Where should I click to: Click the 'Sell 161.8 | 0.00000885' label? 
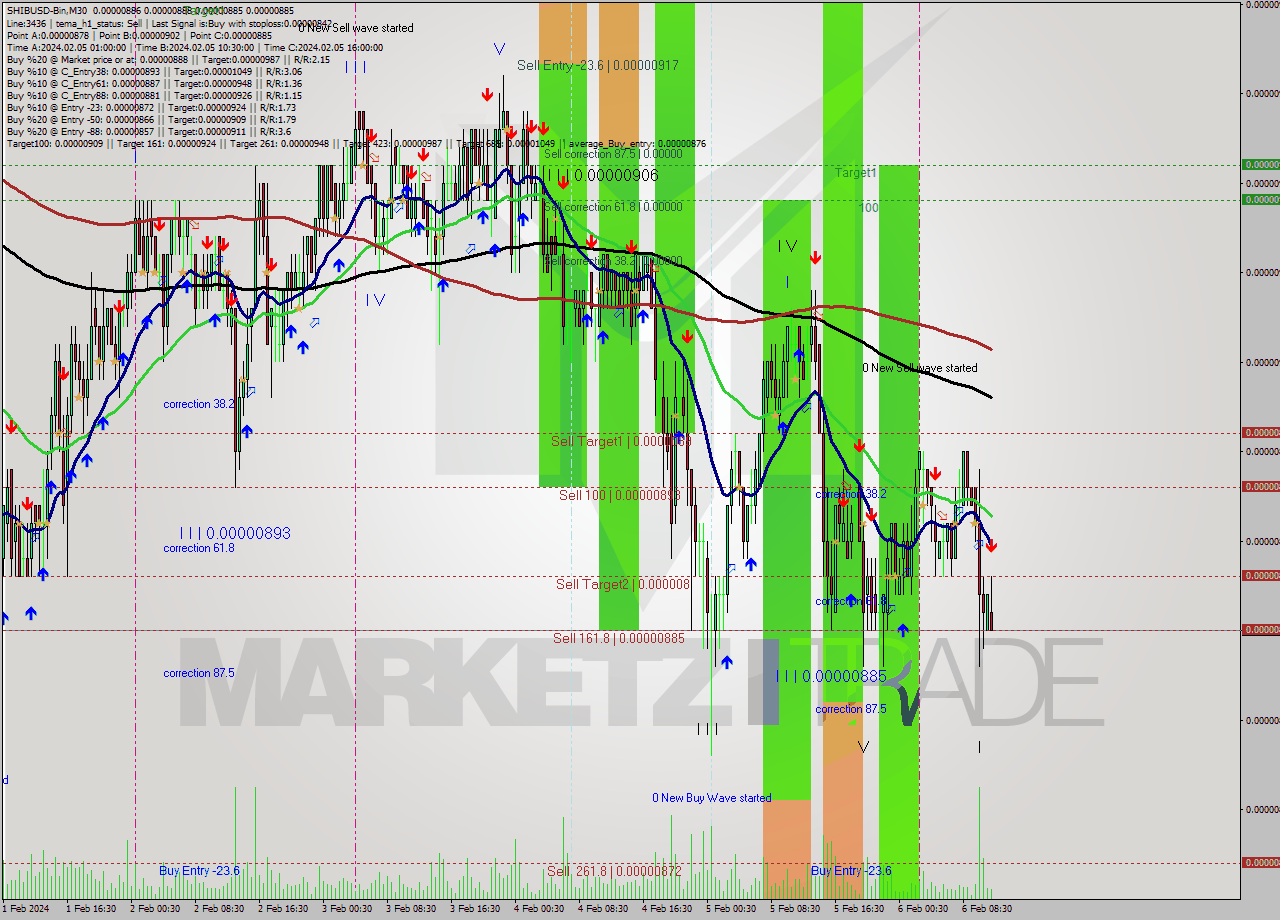(619, 638)
